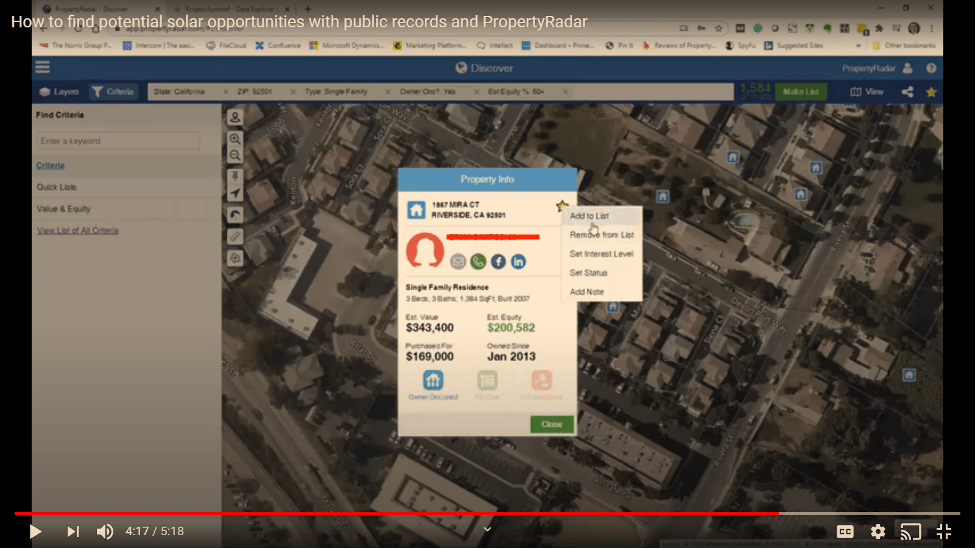977x550 pixels.
Task: Click the $343,400 Est. Value figure
Action: coord(430,328)
